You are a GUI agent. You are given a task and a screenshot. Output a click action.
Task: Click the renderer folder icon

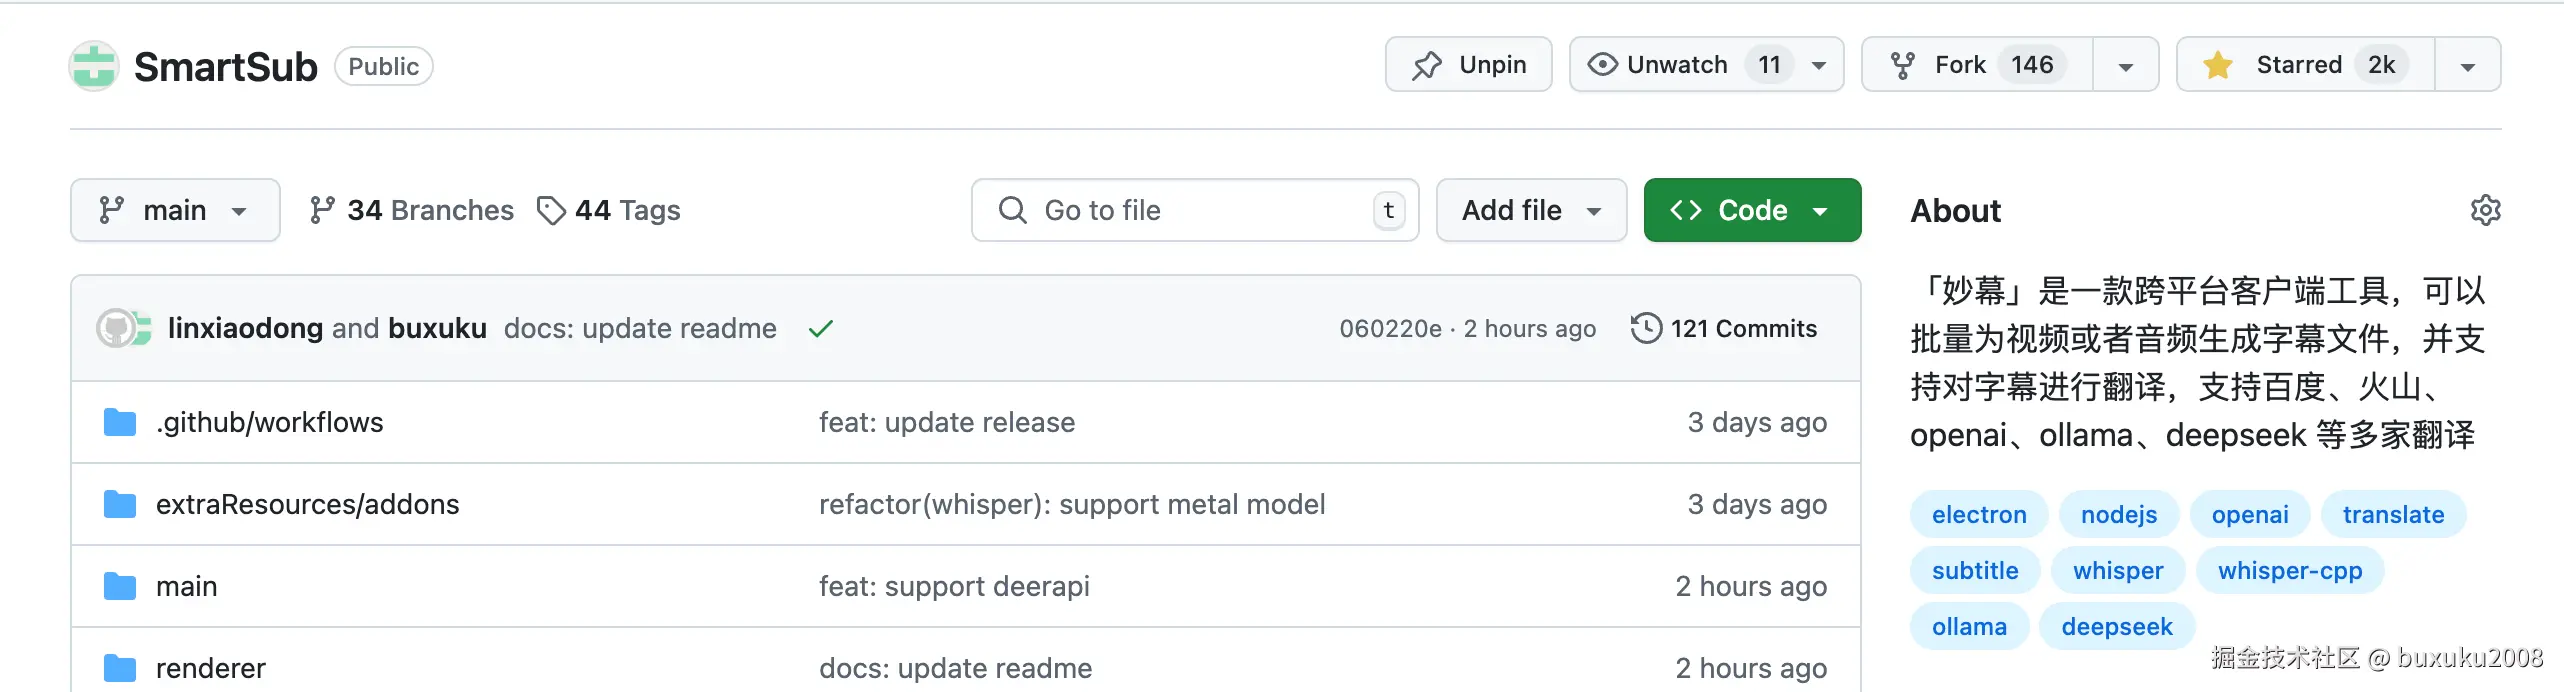coord(120,668)
